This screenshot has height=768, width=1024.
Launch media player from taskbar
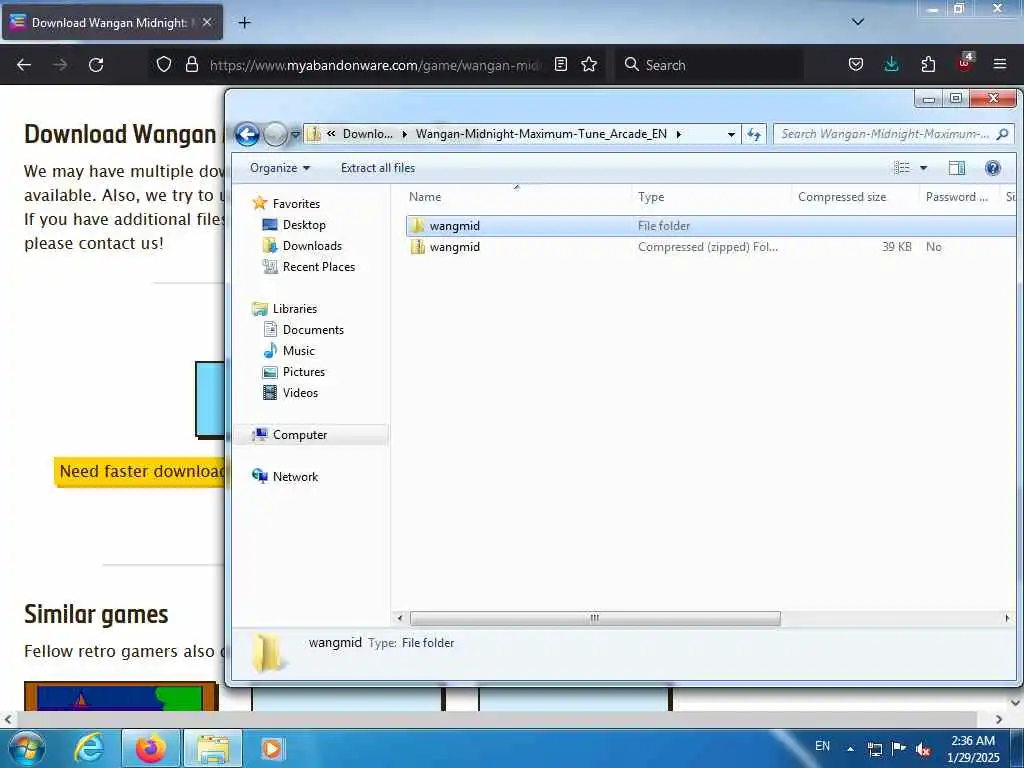tap(271, 748)
